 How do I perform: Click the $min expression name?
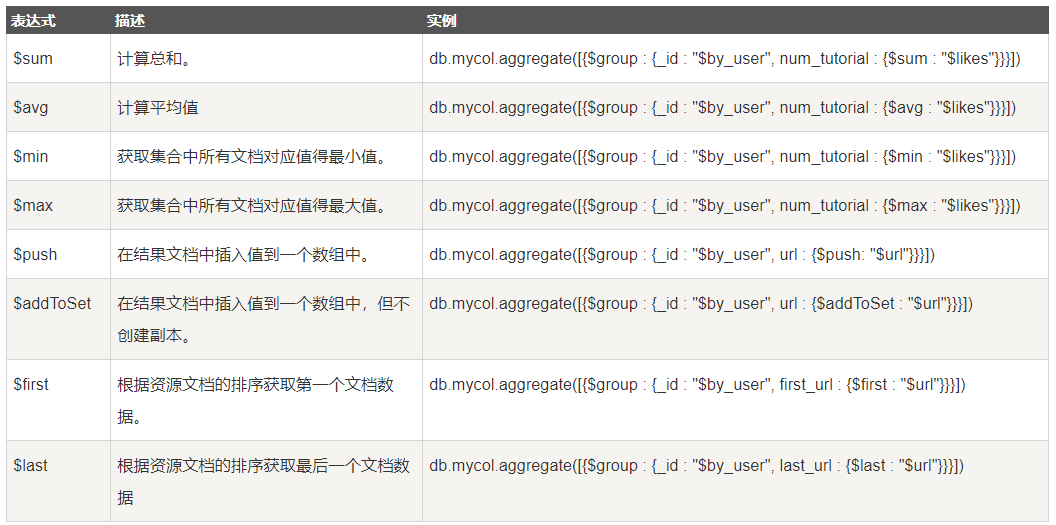pos(31,156)
